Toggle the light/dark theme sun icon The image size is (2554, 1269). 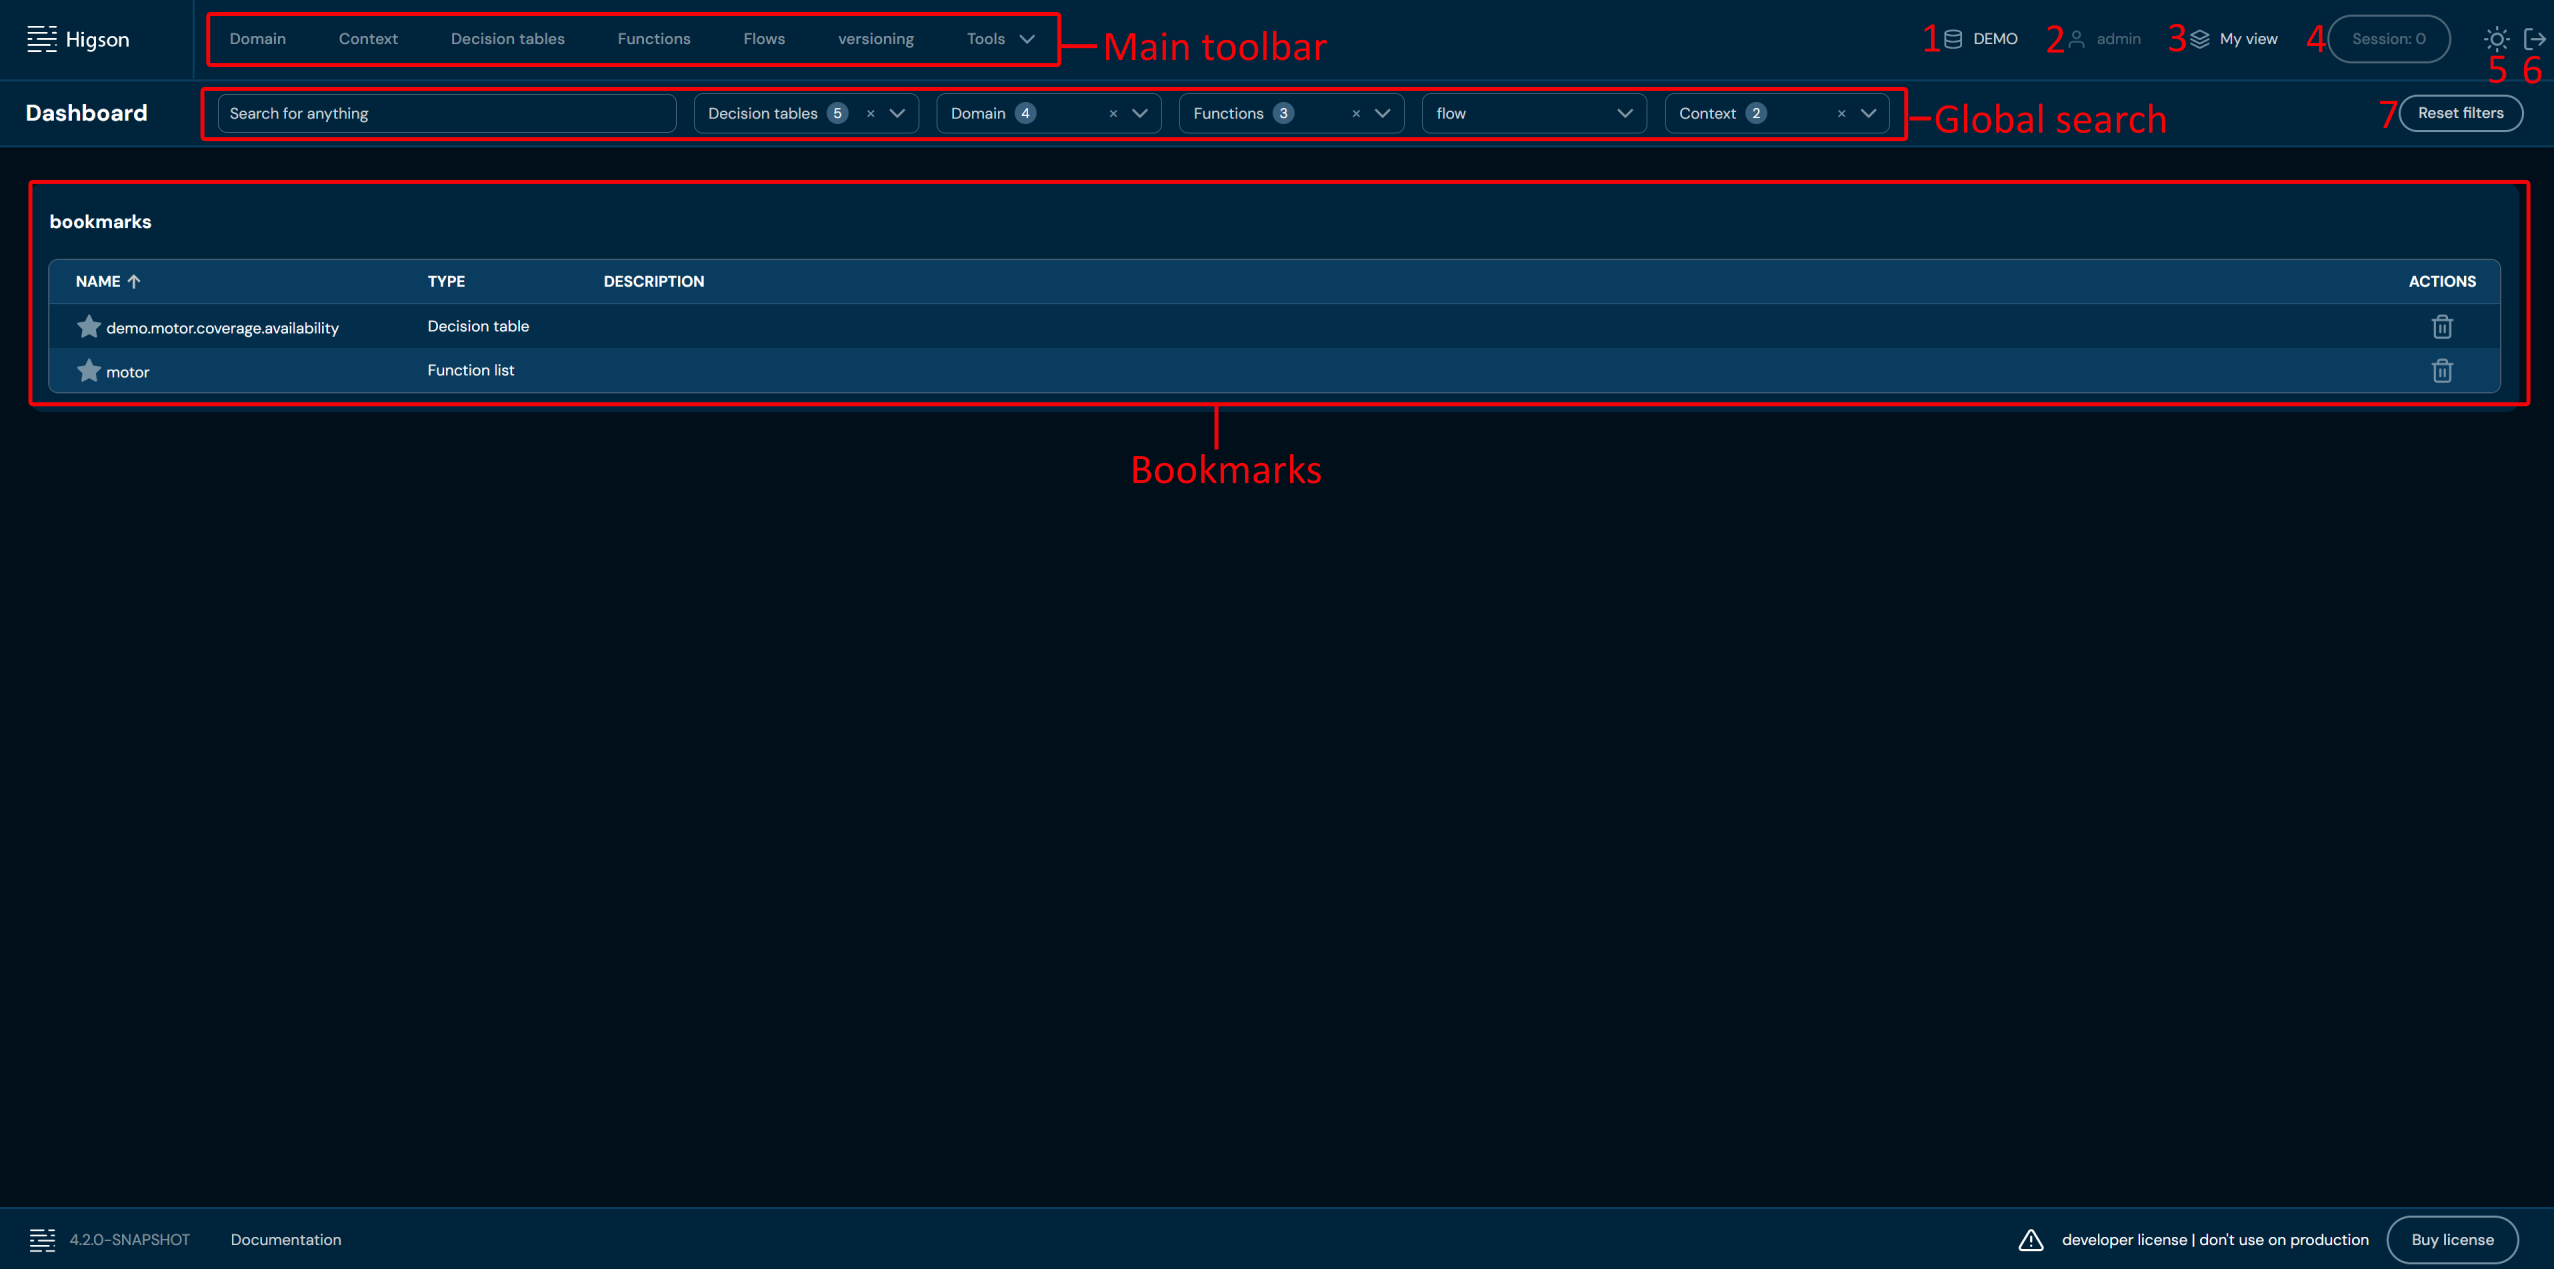2496,39
